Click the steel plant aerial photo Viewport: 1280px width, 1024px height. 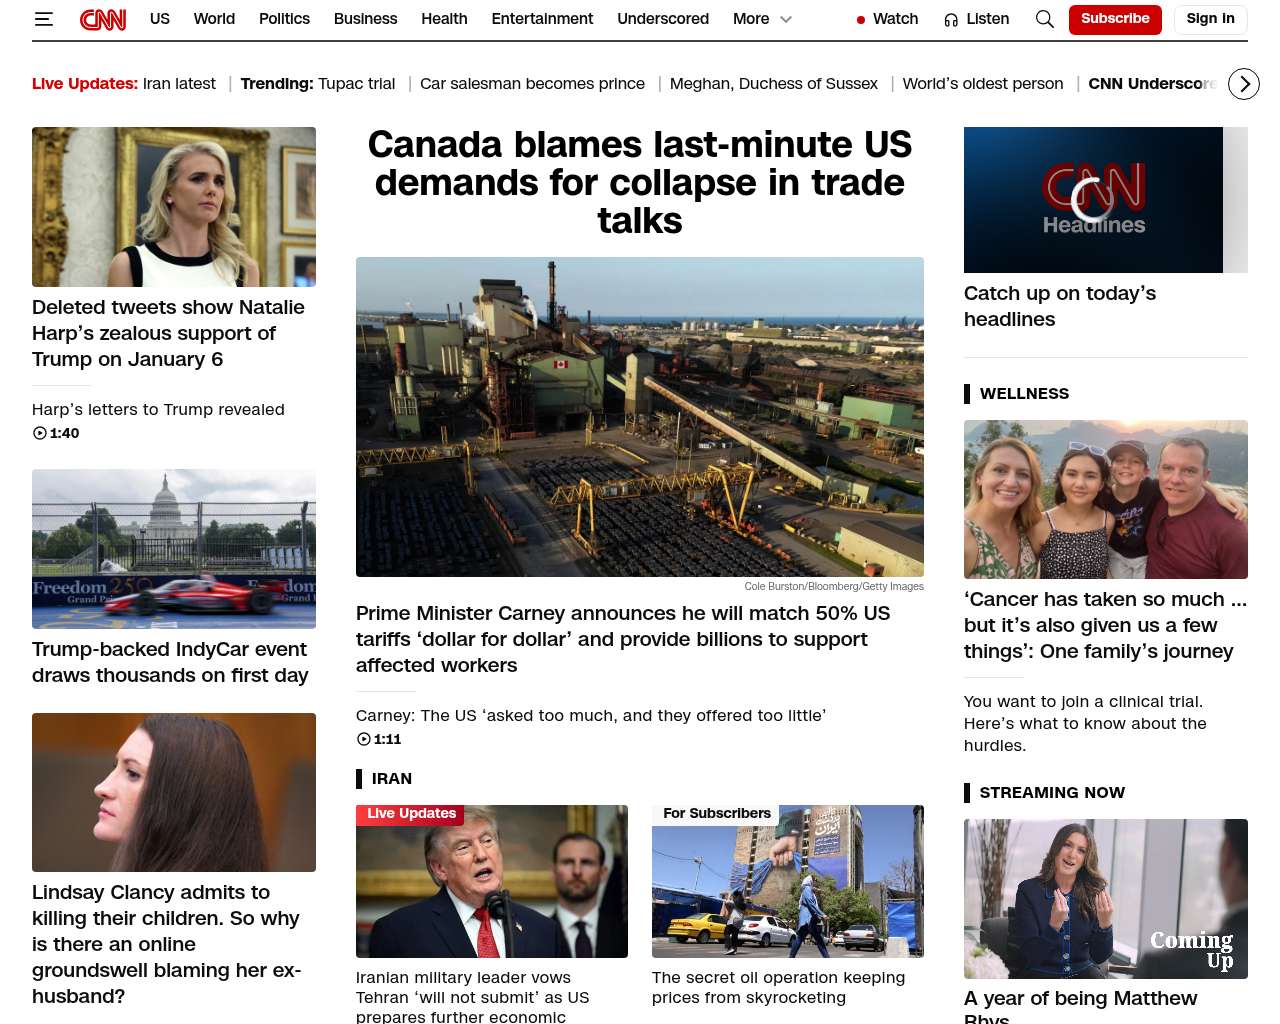pos(640,417)
